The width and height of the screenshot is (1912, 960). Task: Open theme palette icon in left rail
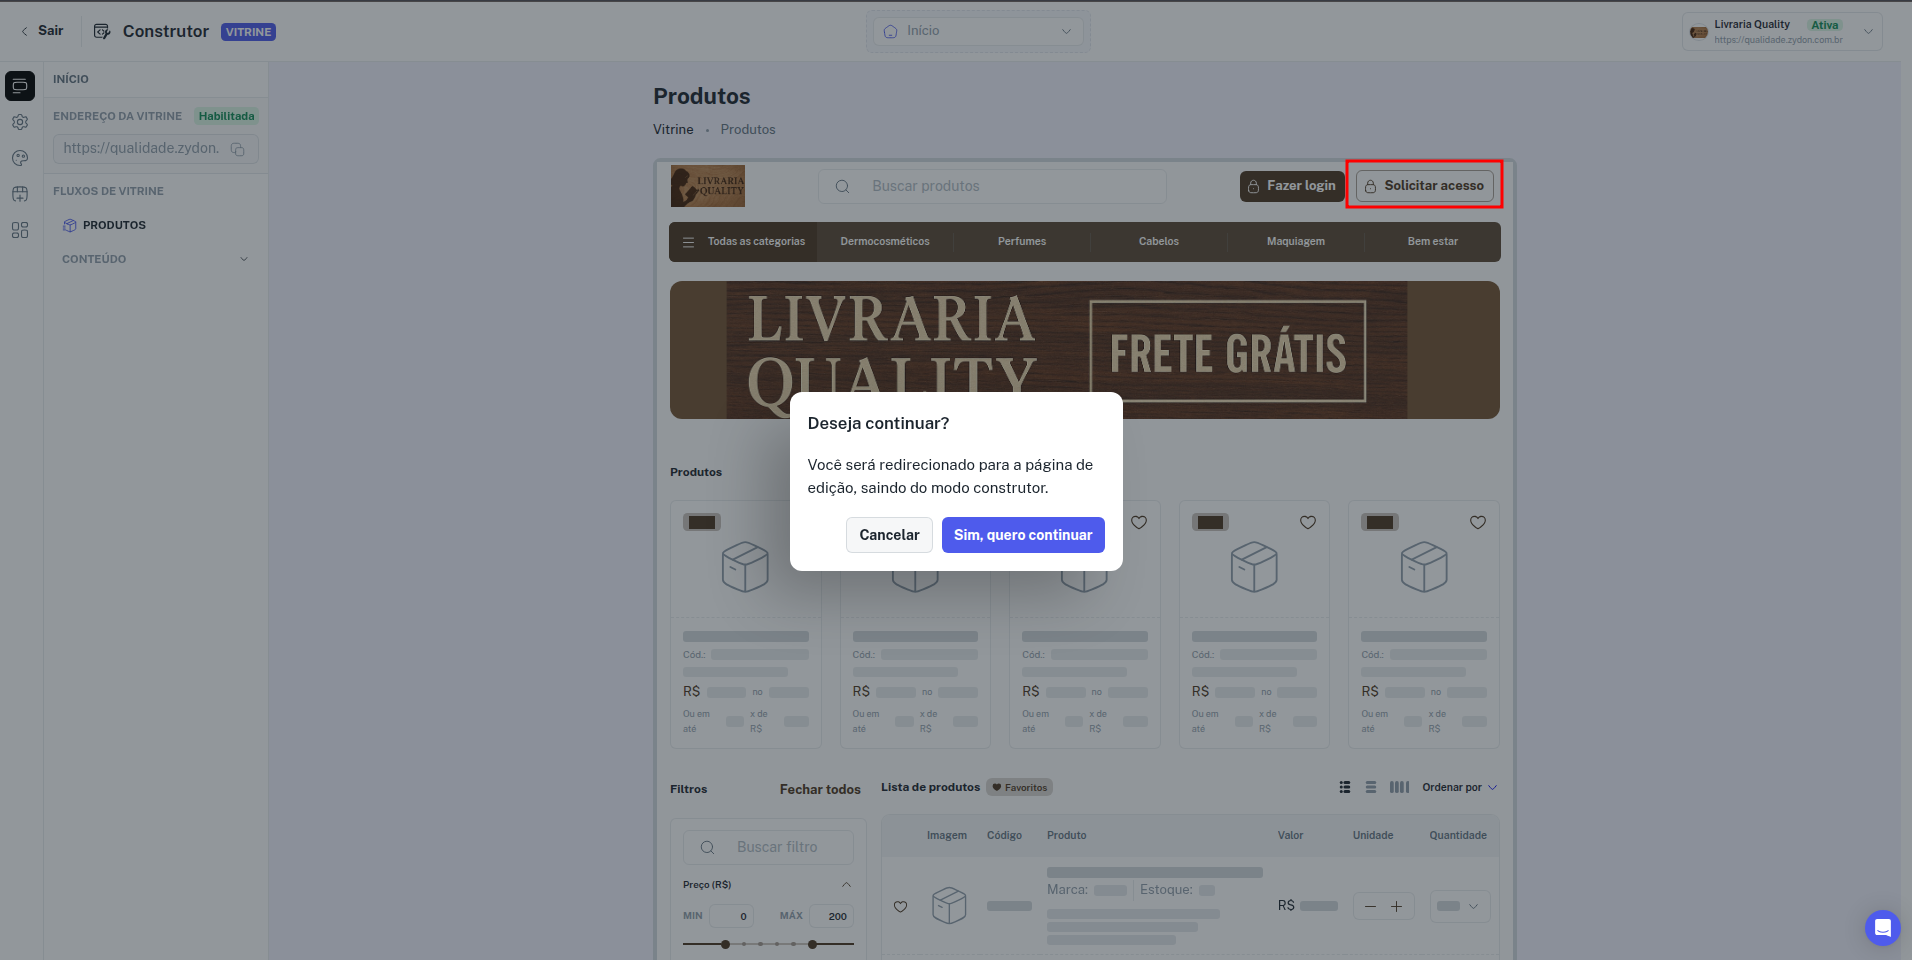point(20,158)
